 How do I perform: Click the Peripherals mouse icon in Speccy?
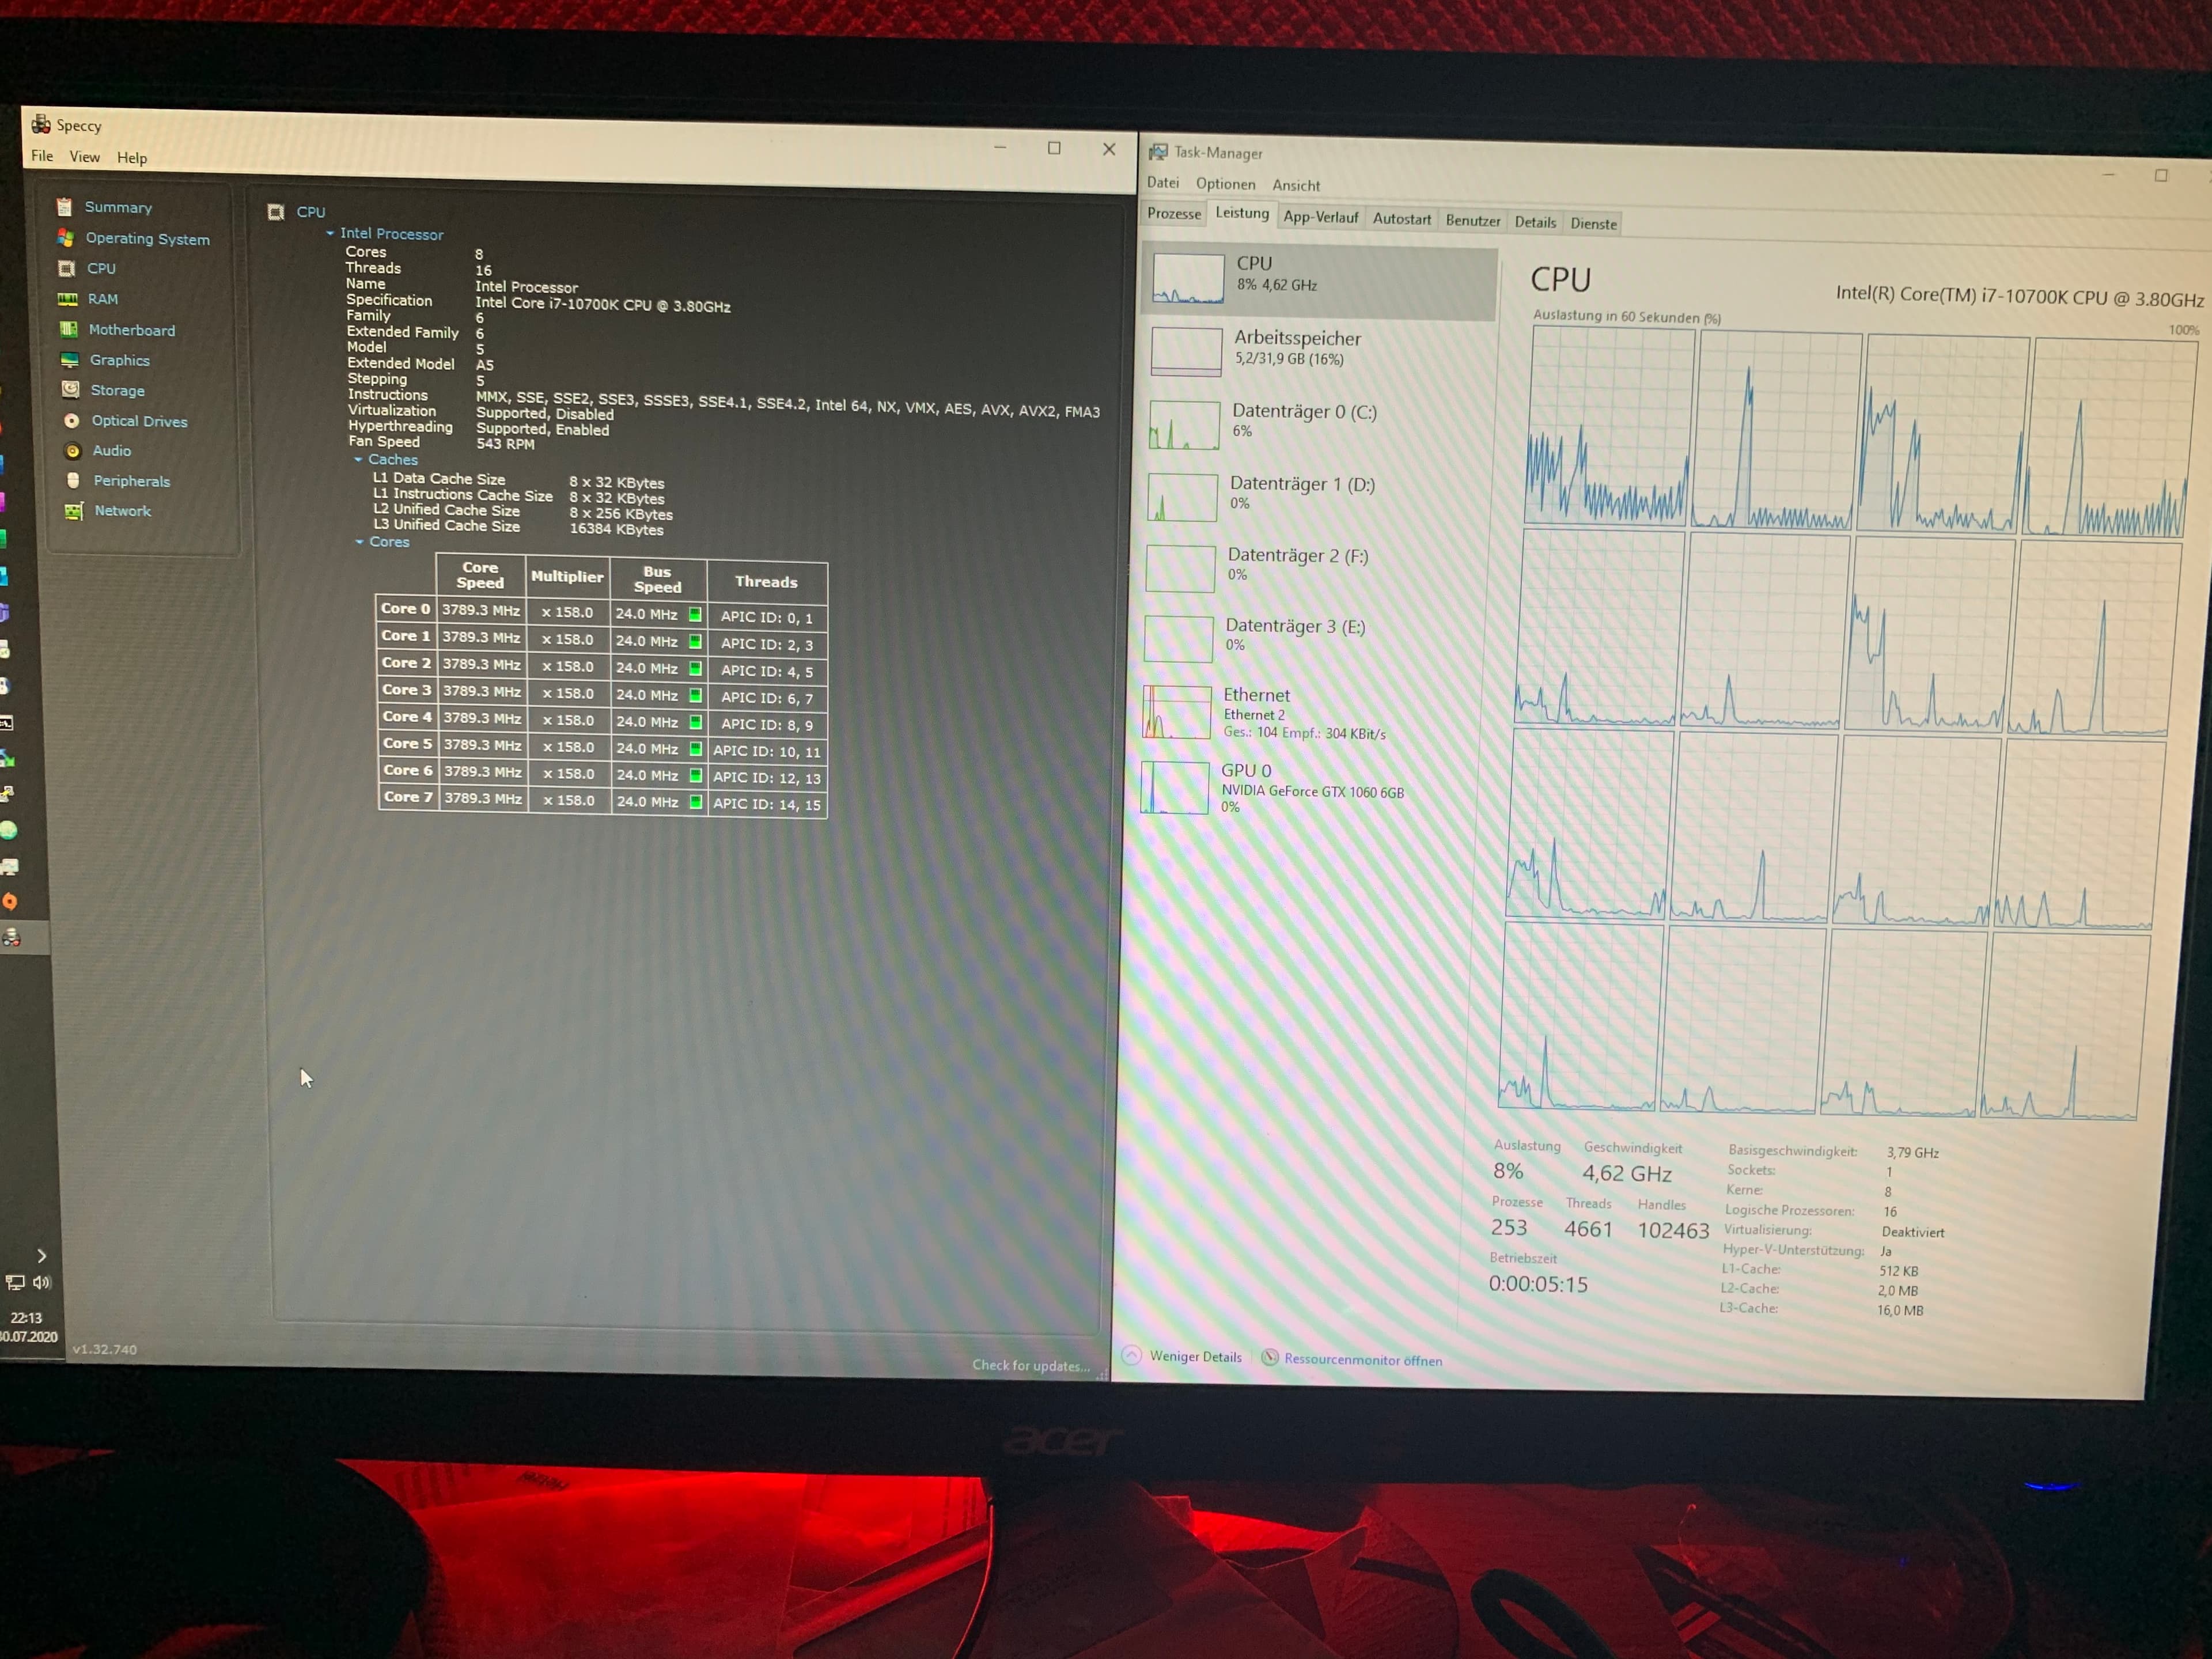(73, 481)
